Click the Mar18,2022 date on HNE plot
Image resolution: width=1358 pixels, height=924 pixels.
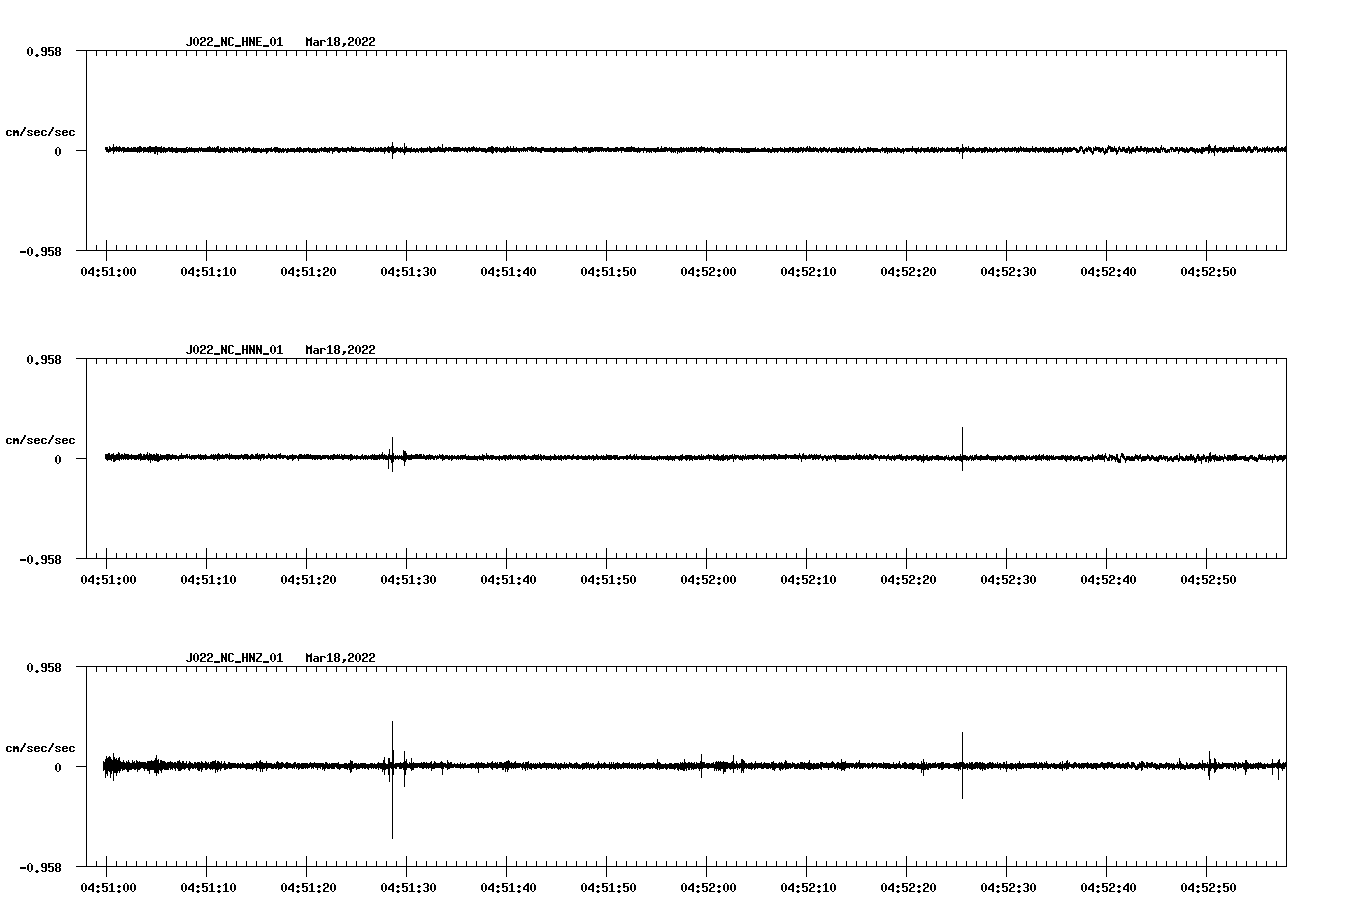pos(341,42)
